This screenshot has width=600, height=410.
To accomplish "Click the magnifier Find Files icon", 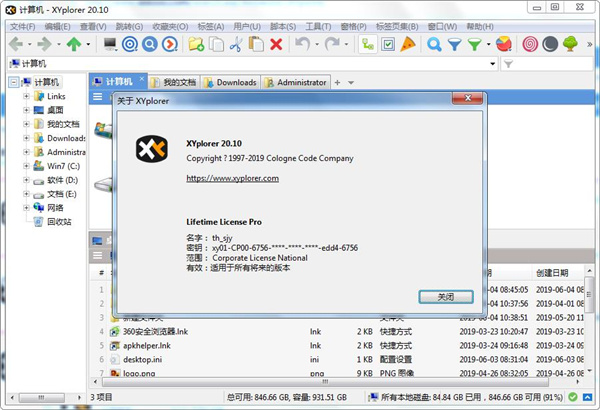I will click(434, 45).
